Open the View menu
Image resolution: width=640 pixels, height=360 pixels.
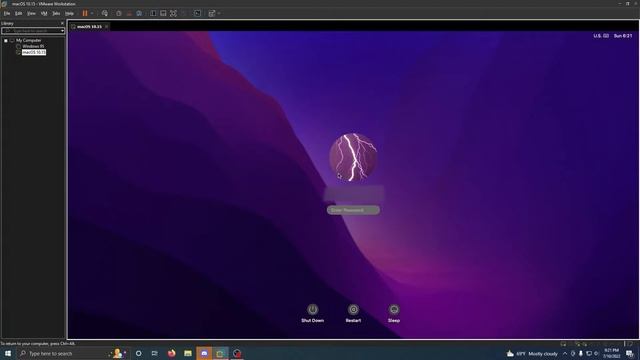pos(31,13)
